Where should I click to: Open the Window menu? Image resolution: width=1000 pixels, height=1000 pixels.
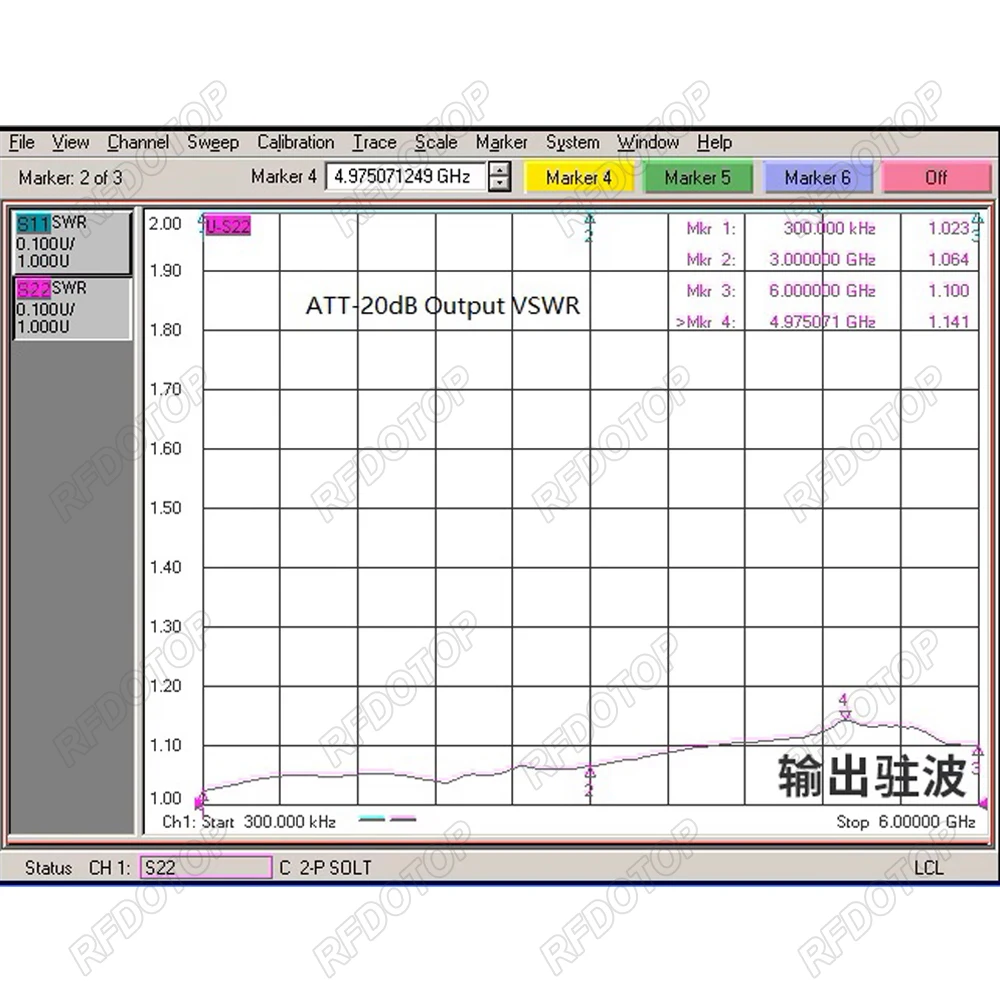[x=648, y=142]
